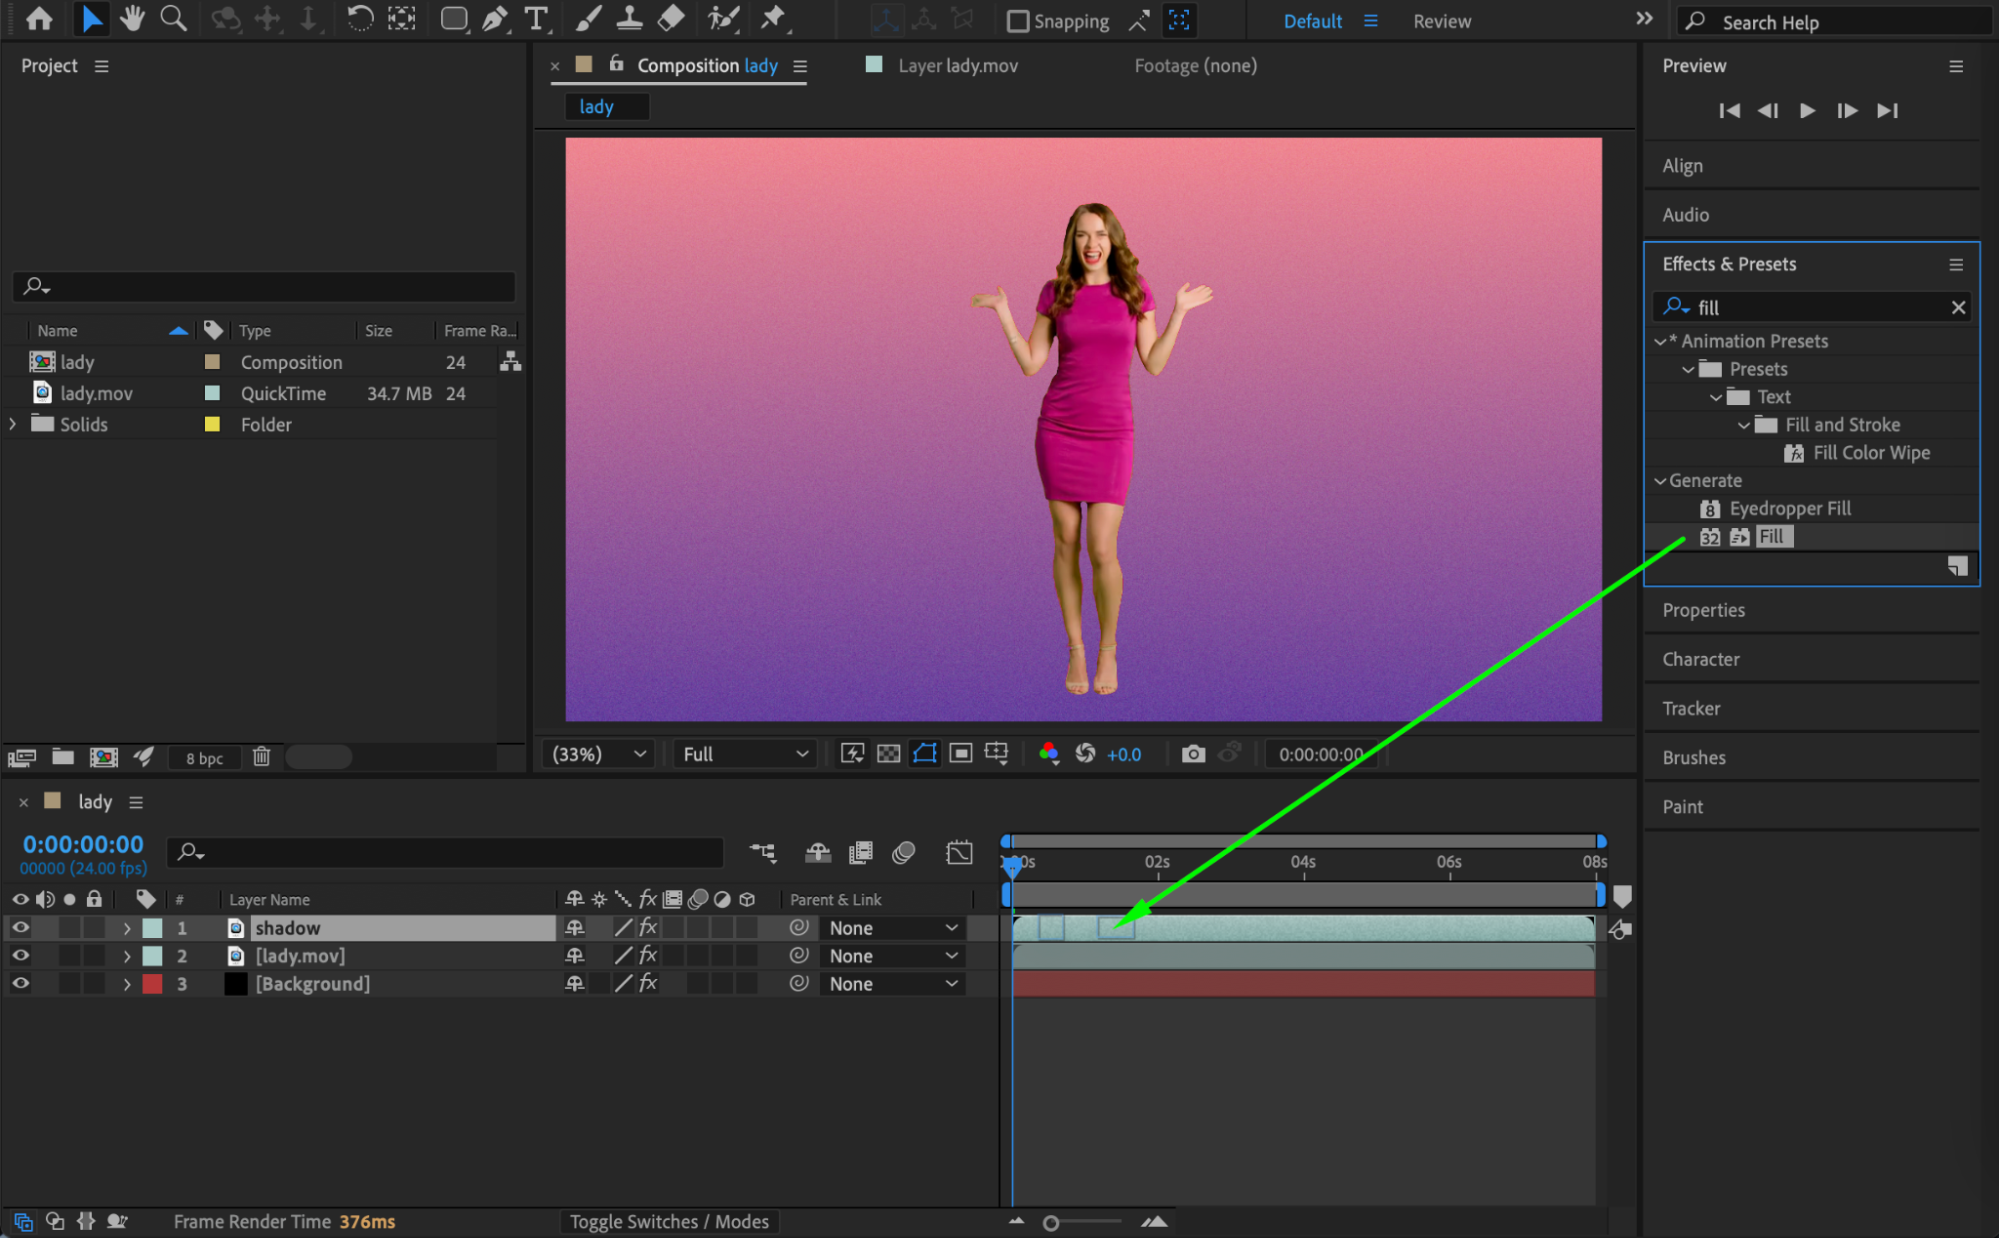1999x1238 pixels.
Task: Select the Type tool
Action: click(536, 19)
